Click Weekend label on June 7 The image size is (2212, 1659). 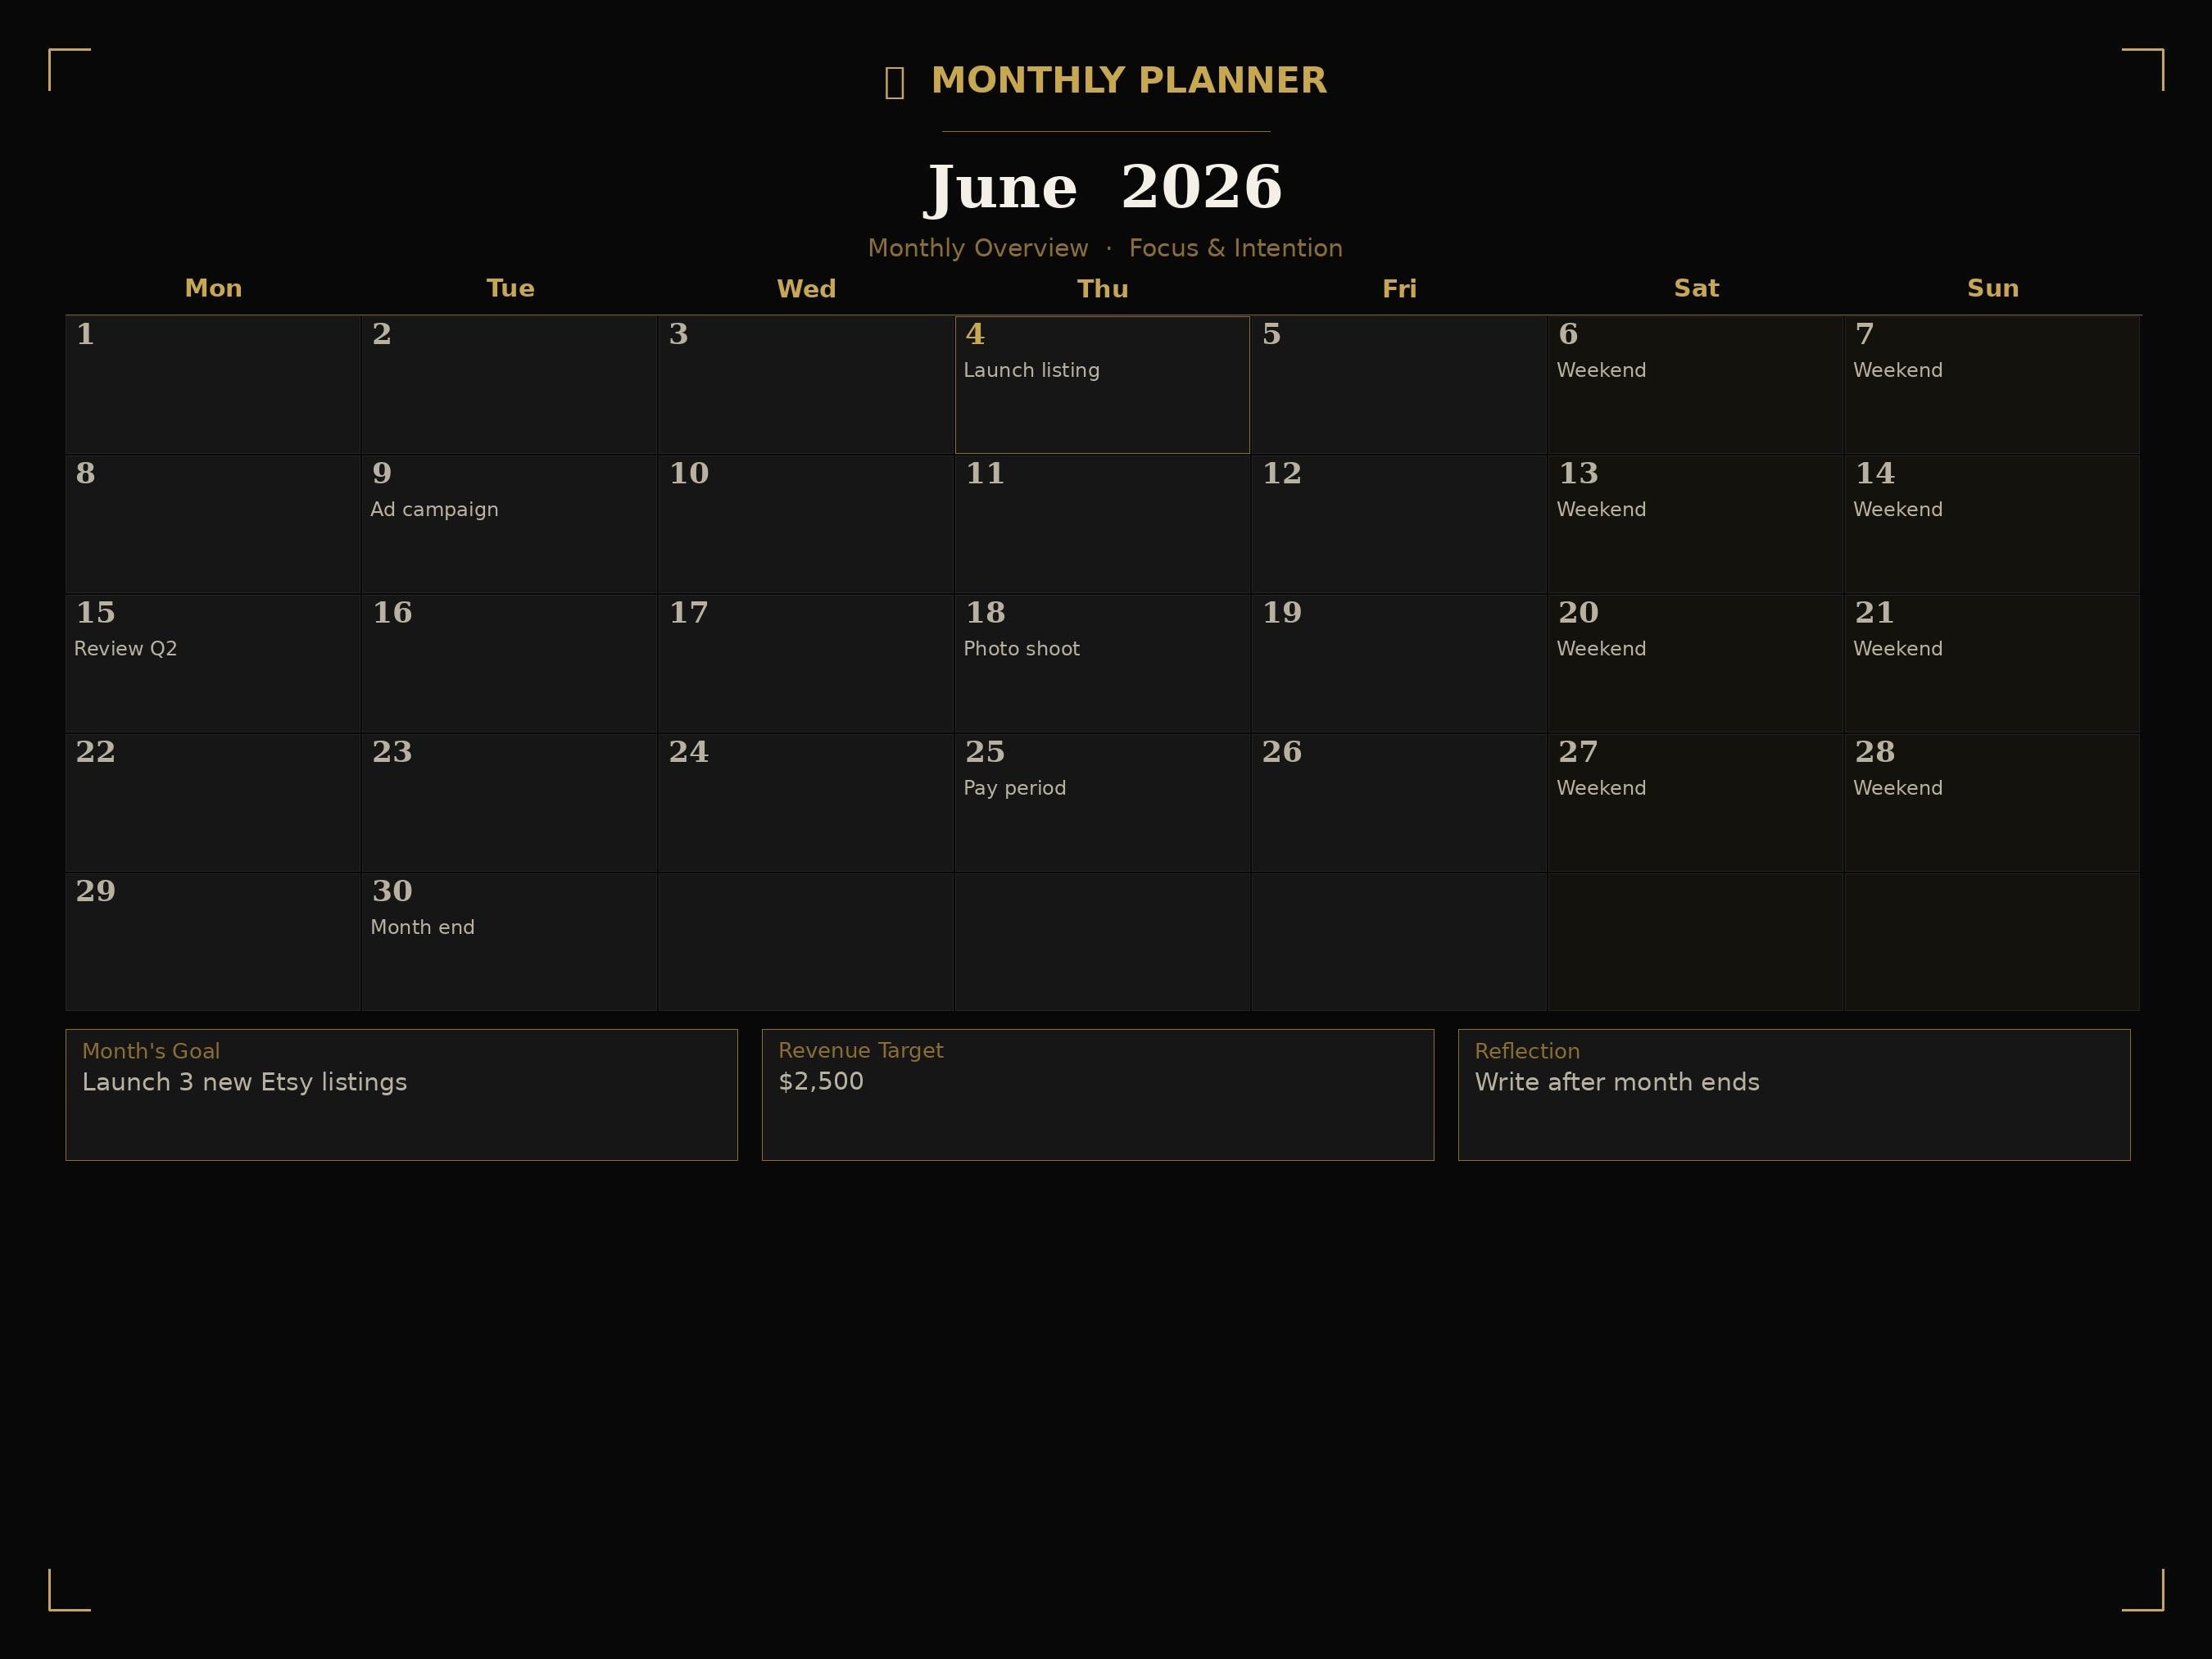1898,370
